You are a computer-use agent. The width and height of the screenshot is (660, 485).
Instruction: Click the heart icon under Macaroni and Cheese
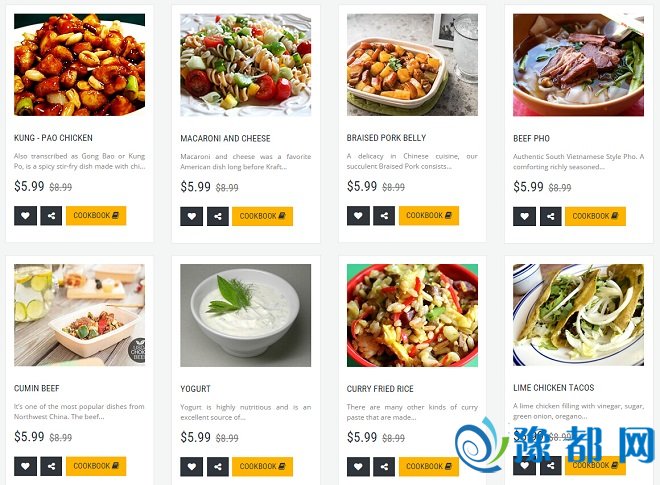click(192, 216)
